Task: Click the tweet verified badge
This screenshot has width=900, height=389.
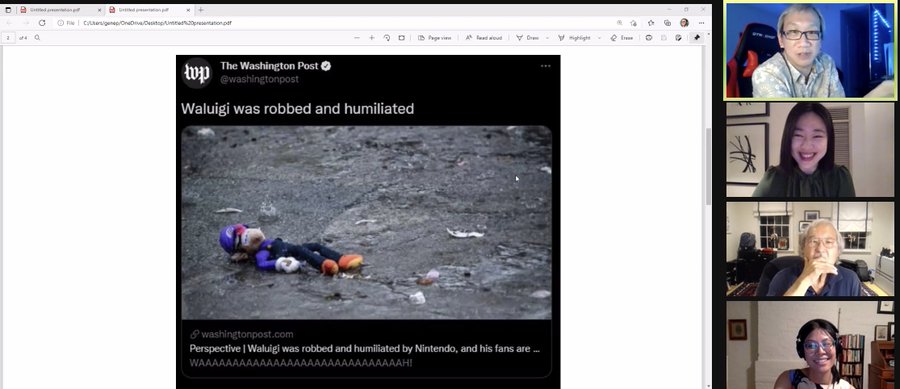Action: pyautogui.click(x=326, y=66)
